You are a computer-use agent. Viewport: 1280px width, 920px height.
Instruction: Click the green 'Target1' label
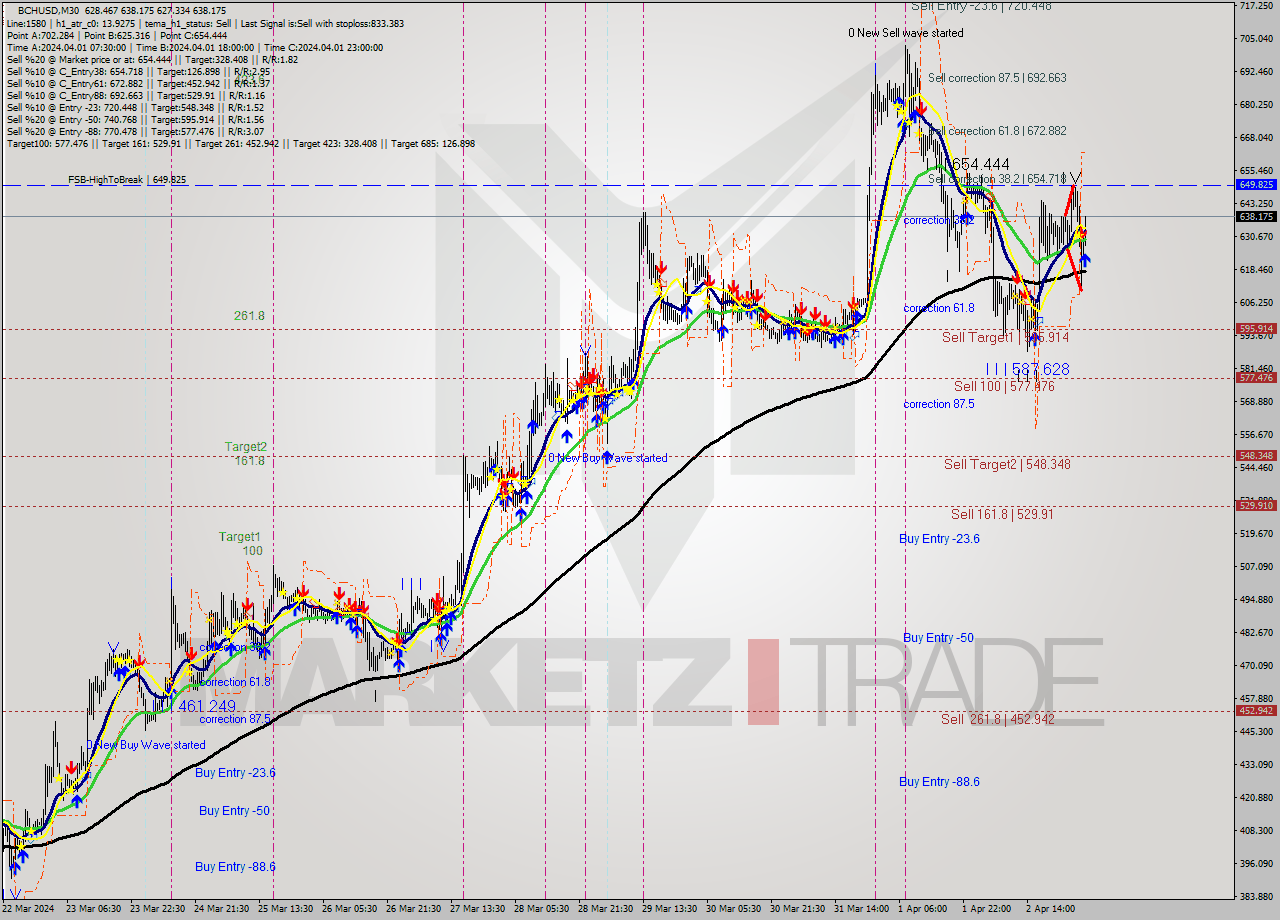[x=240, y=537]
